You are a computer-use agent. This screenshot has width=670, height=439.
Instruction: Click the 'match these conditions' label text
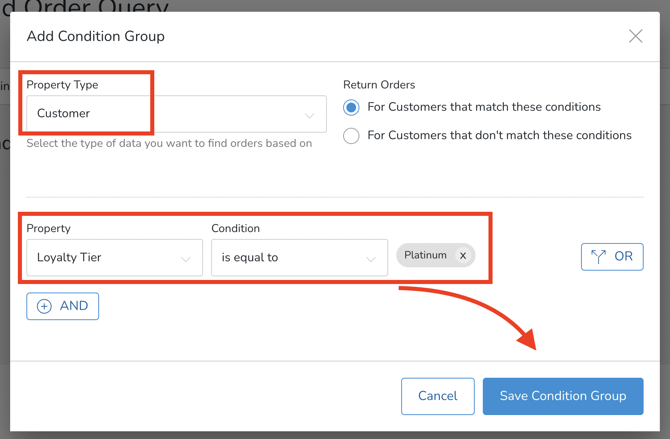pyautogui.click(x=484, y=107)
